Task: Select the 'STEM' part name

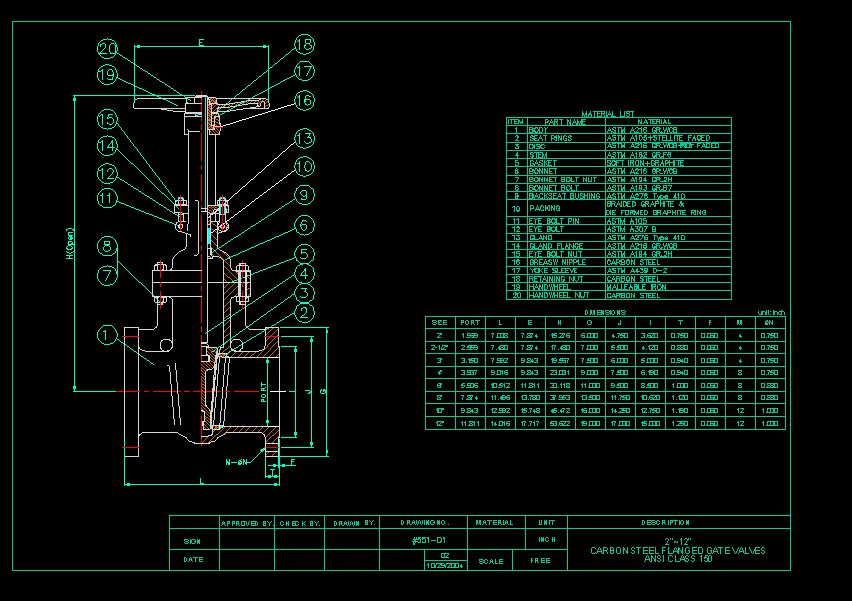Action: point(538,155)
